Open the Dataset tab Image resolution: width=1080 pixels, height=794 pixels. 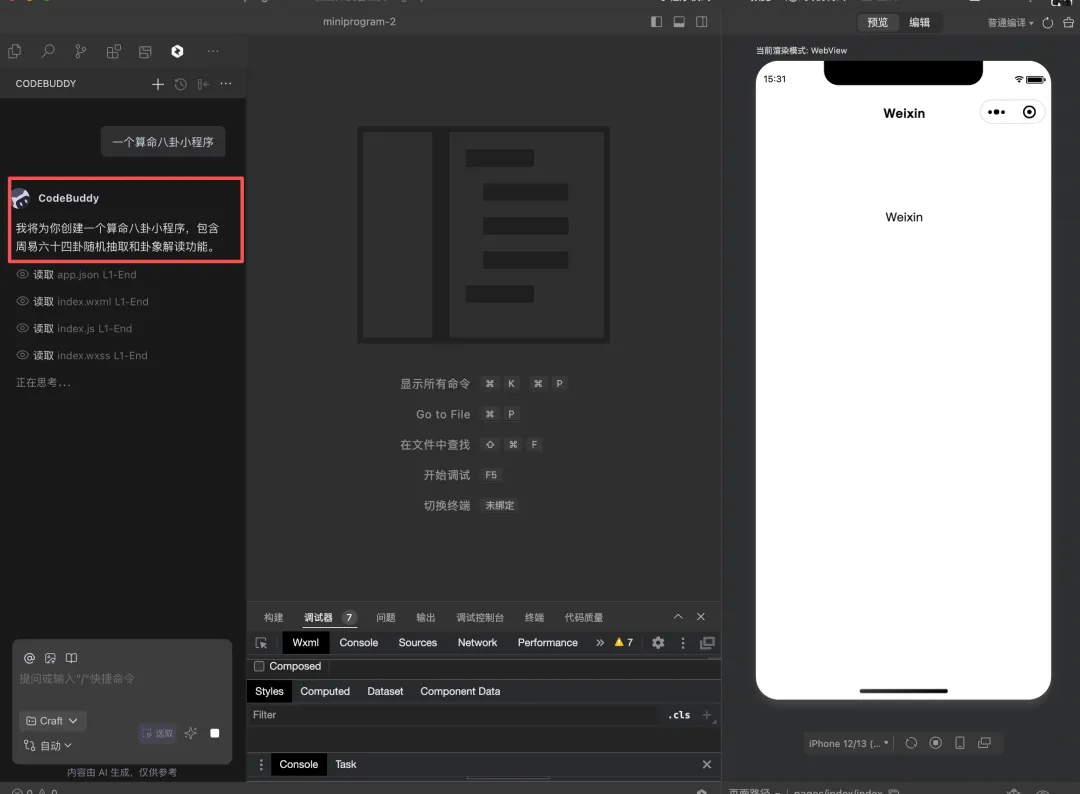point(385,692)
